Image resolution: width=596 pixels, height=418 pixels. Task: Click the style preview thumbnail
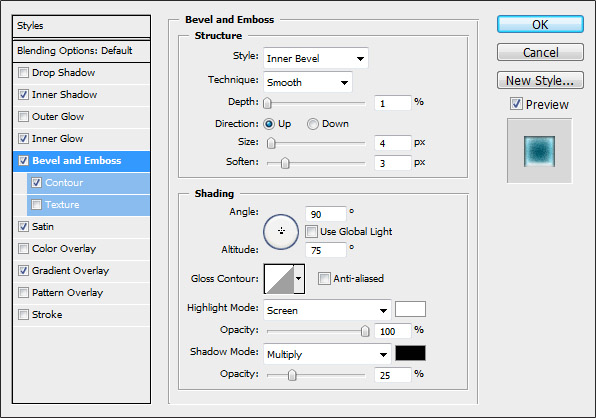pos(539,151)
